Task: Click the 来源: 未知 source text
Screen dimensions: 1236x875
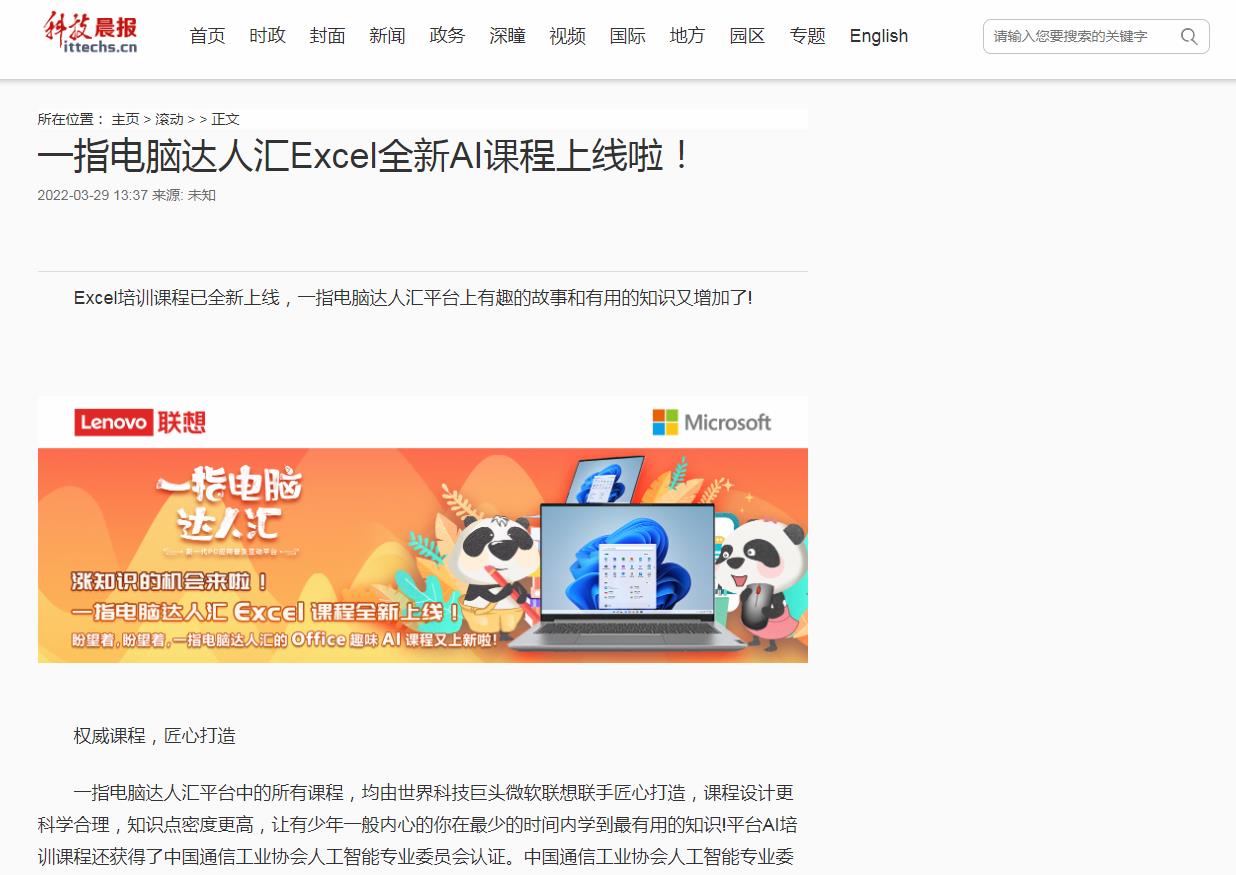Action: [x=184, y=195]
